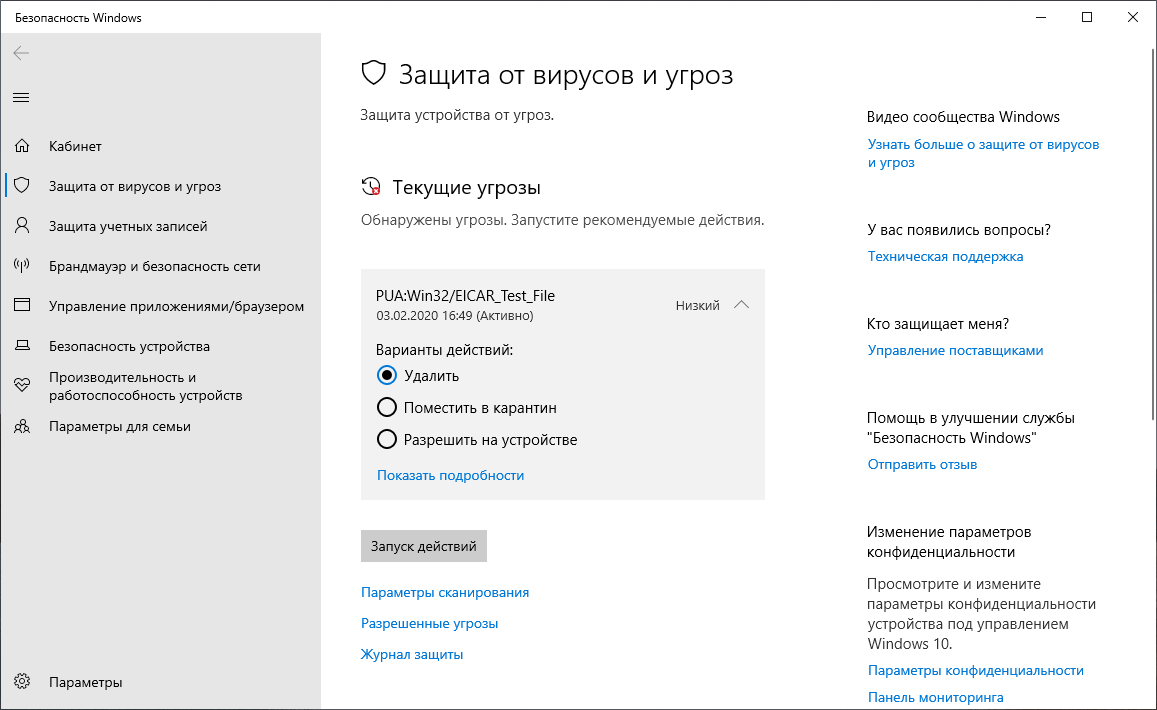The image size is (1157, 710).
Task: Open the hamburger navigation menu icon
Action: [x=20, y=97]
